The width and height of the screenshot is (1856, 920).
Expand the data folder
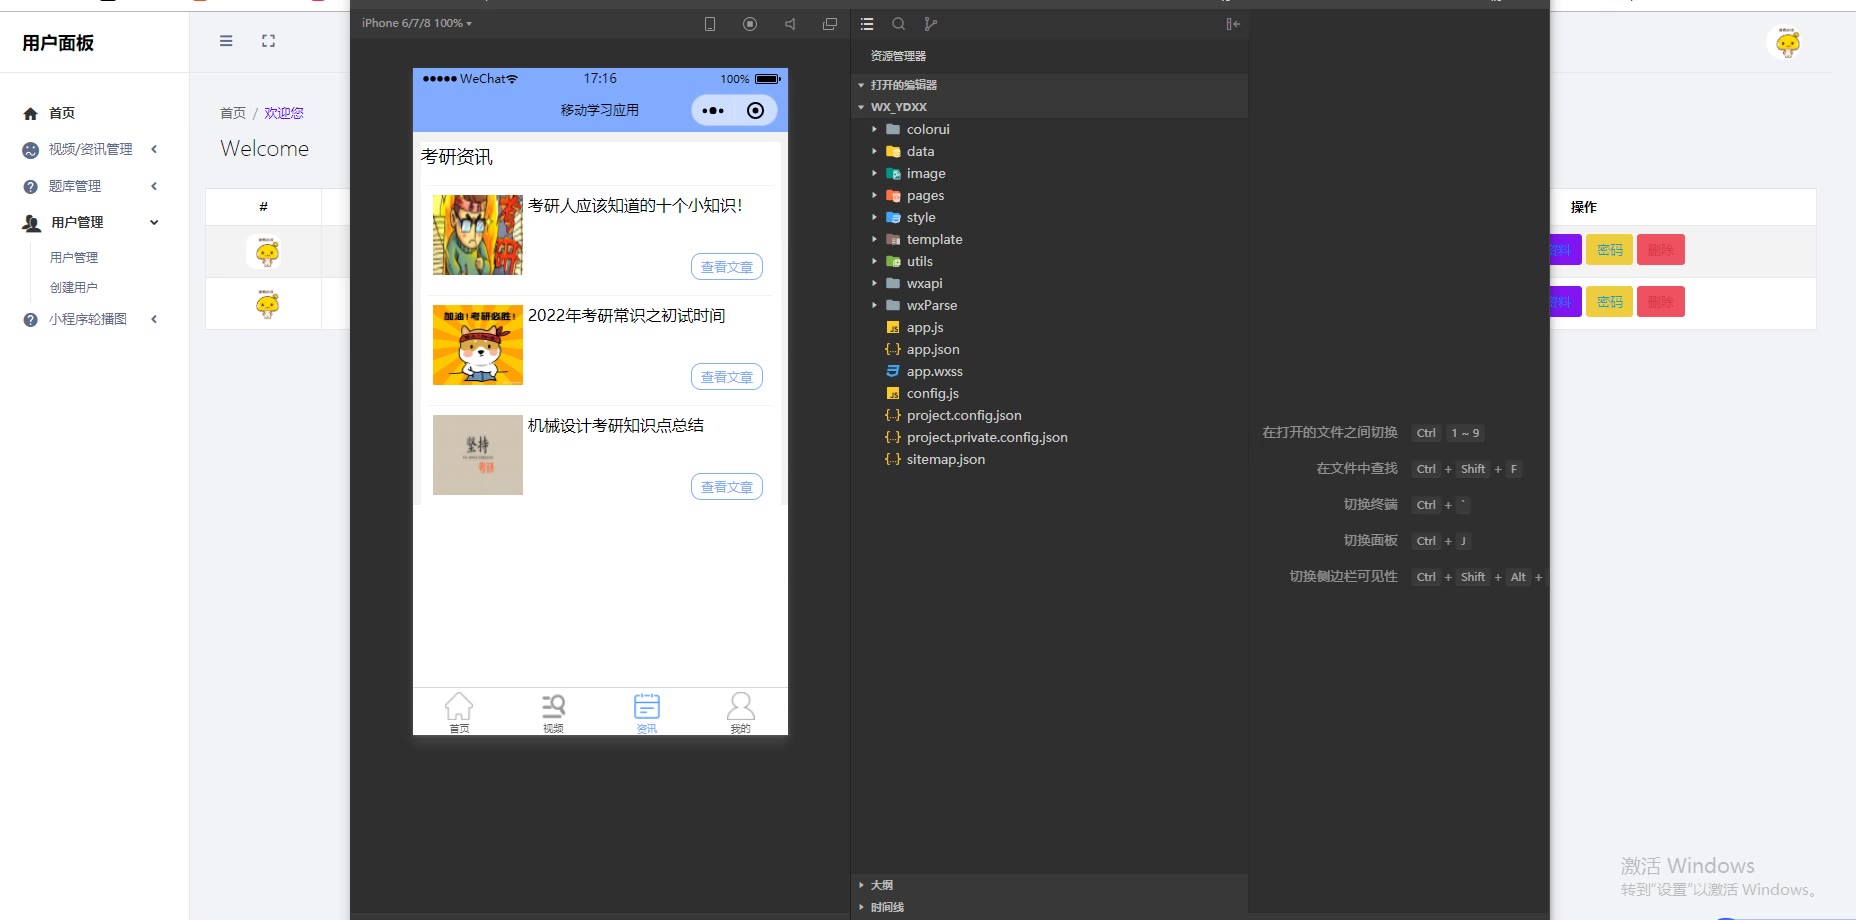point(1050,151)
